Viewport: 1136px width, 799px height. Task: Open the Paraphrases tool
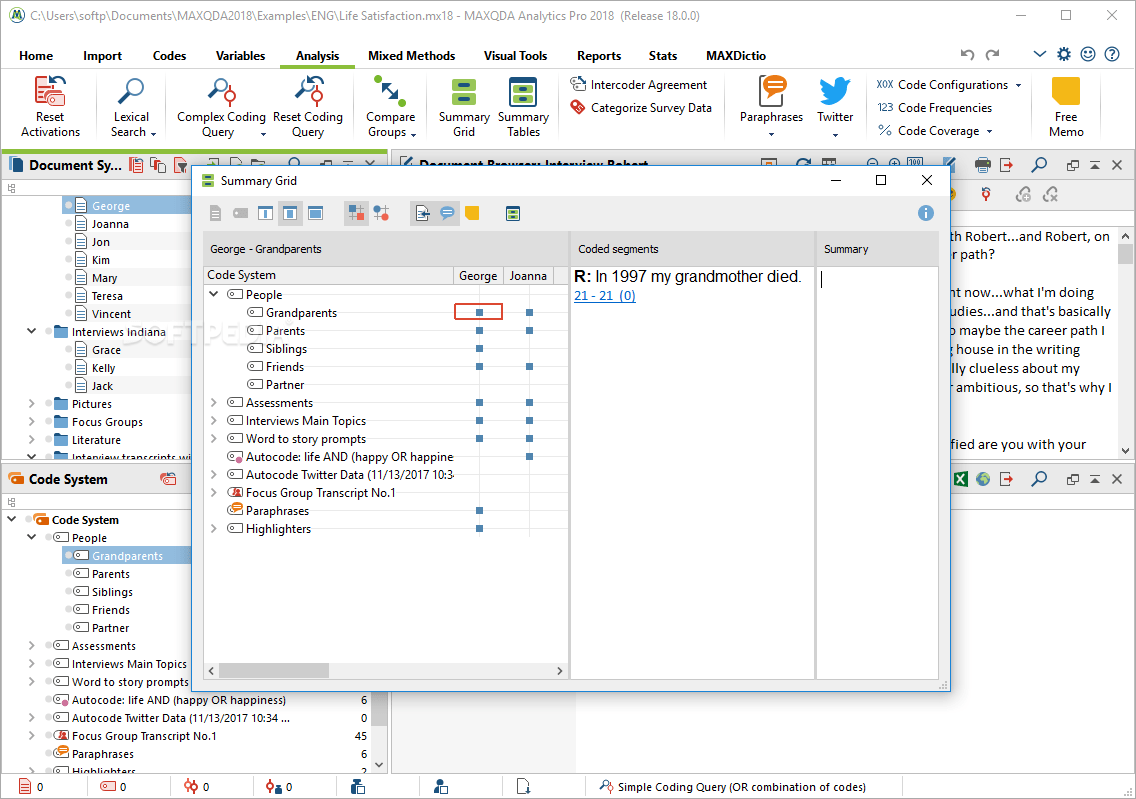tap(771, 107)
